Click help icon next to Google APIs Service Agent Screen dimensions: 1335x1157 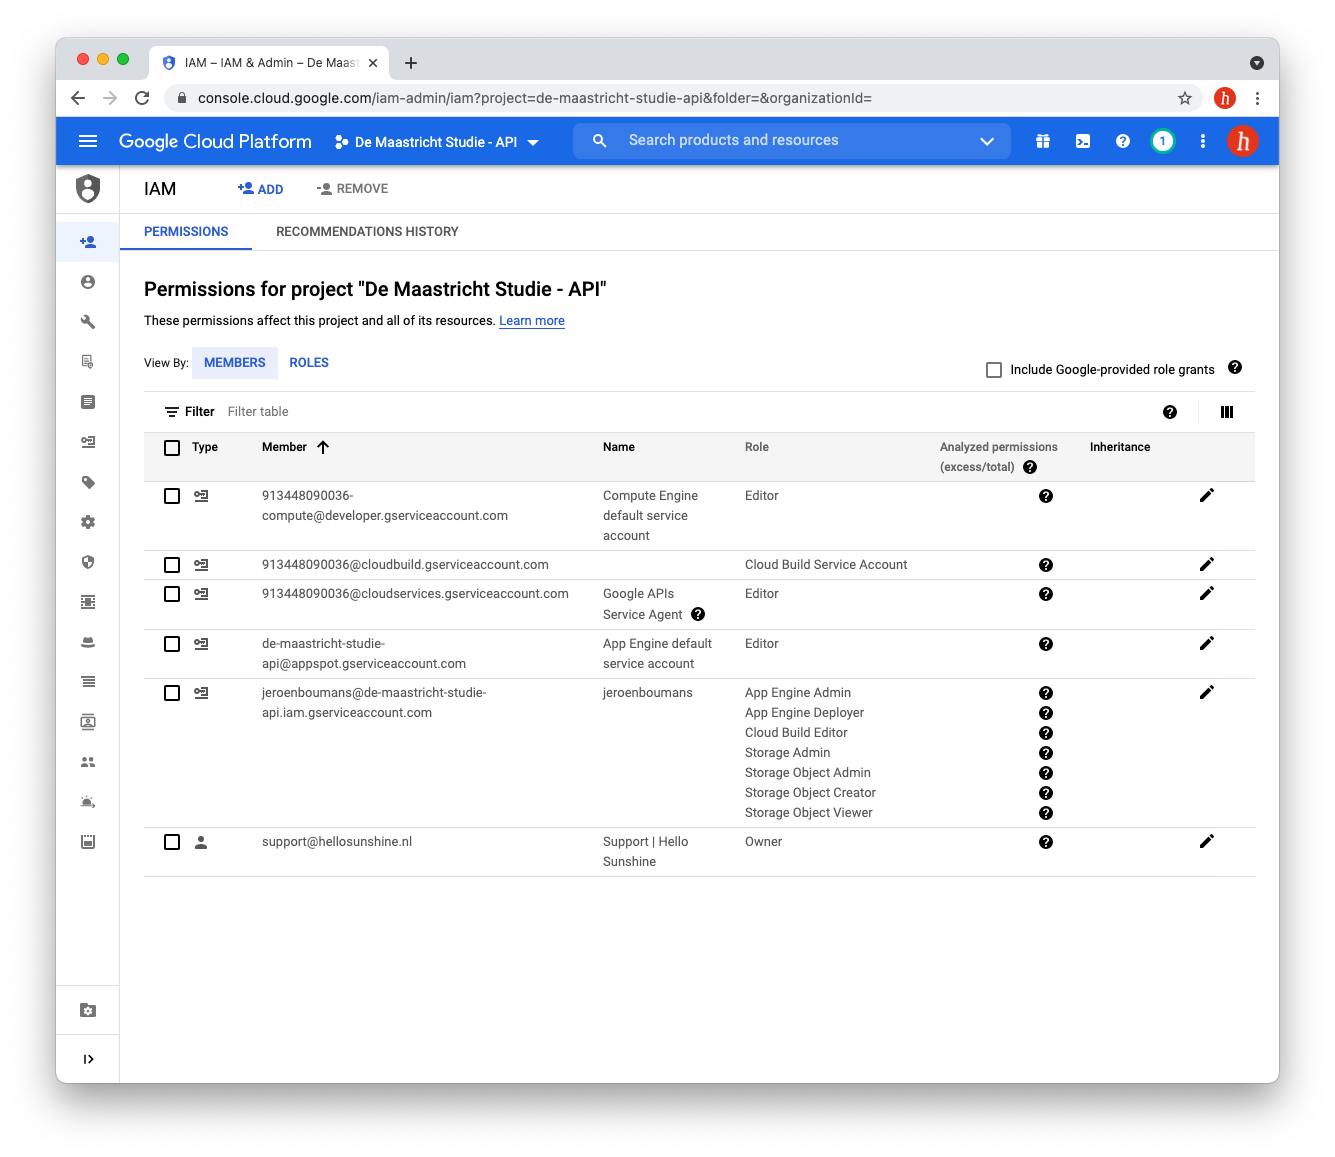[698, 614]
